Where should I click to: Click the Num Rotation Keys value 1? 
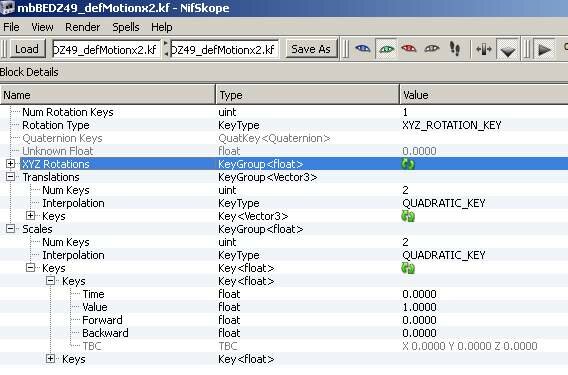click(405, 112)
